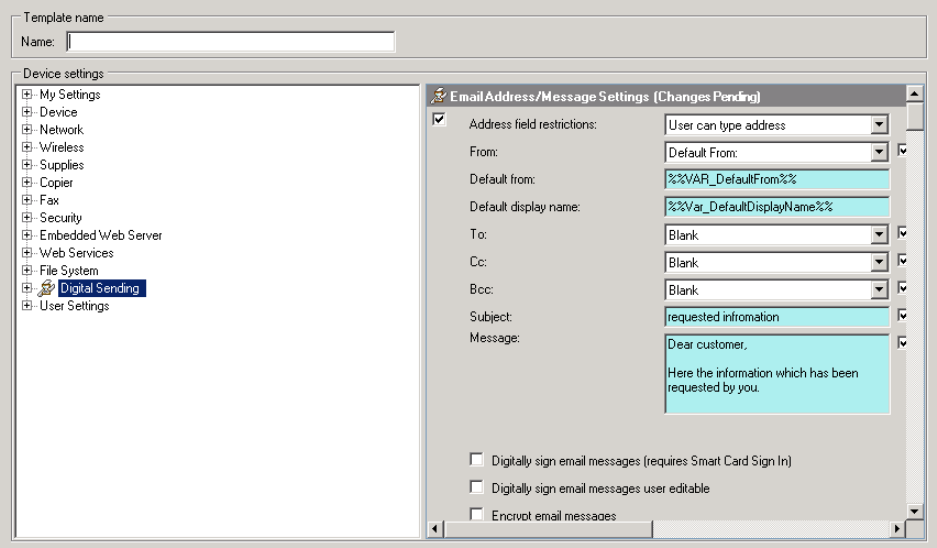Enable Digitally sign email messages user editable
937x548 pixels.
click(x=476, y=487)
